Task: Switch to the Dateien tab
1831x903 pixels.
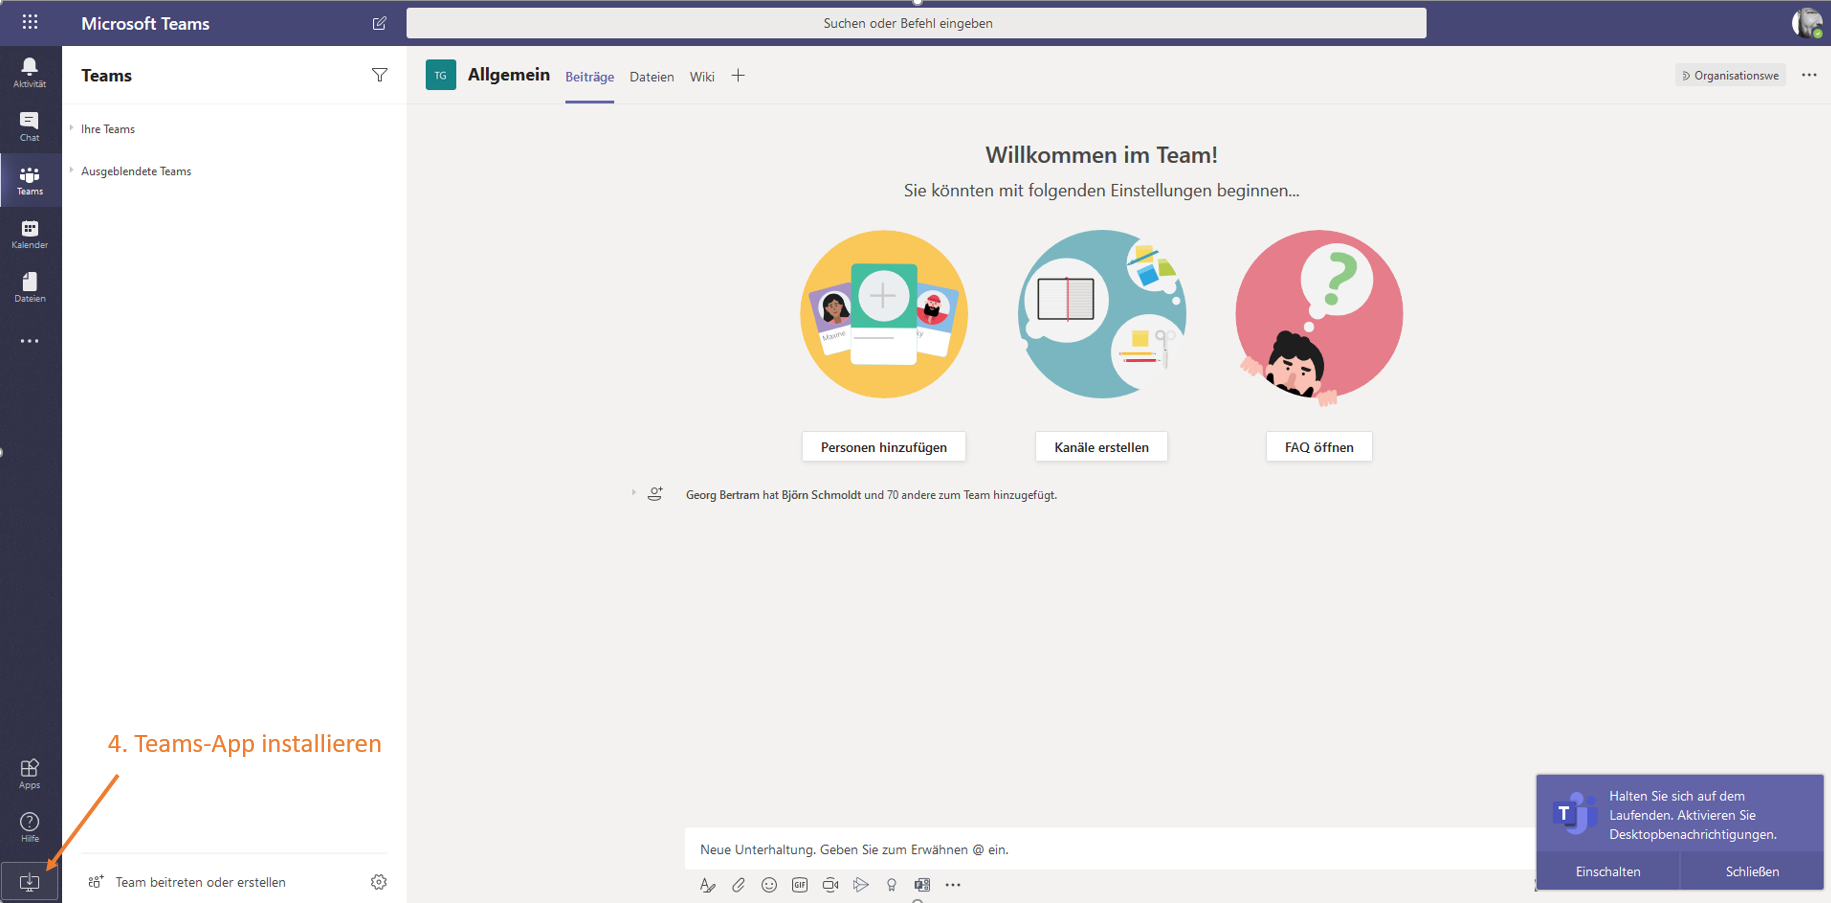Action: click(651, 77)
